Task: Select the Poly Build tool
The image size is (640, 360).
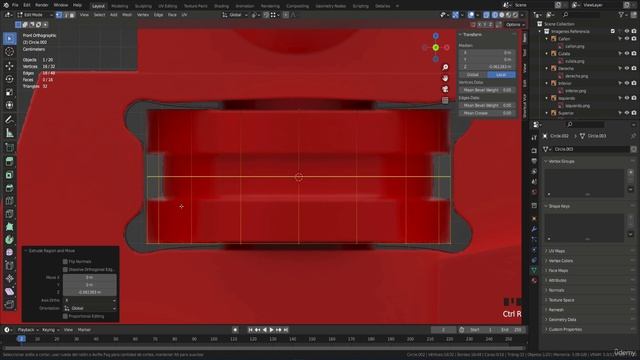Action: click(x=9, y=227)
